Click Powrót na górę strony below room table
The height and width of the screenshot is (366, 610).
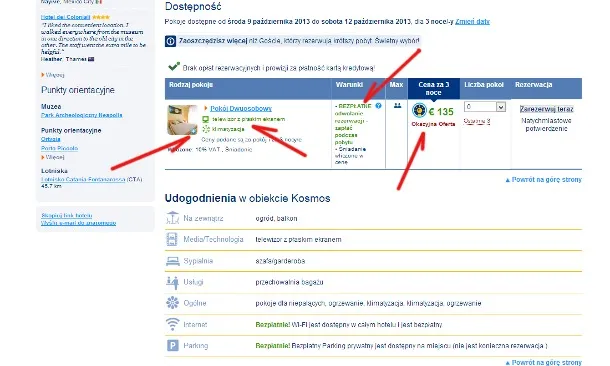coord(543,180)
